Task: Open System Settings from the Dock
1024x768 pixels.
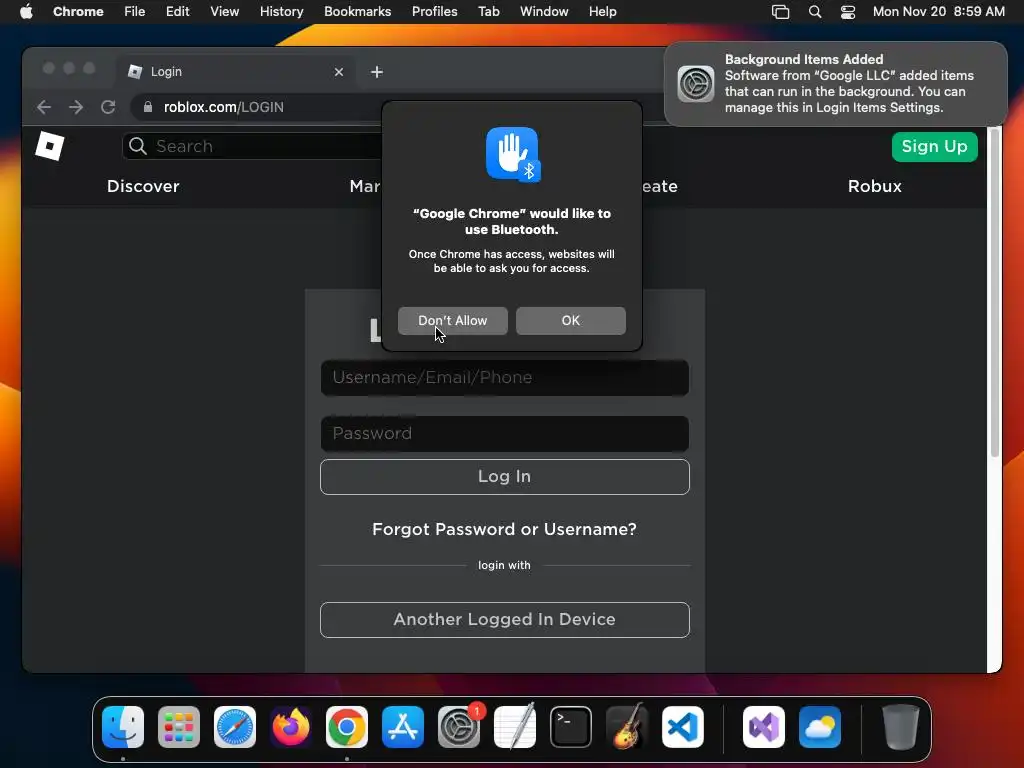Action: coord(459,727)
